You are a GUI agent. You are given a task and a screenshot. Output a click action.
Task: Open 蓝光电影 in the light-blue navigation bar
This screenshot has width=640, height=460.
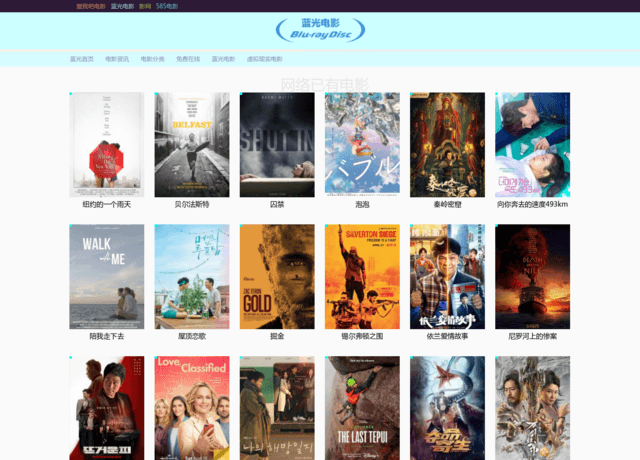(x=223, y=59)
